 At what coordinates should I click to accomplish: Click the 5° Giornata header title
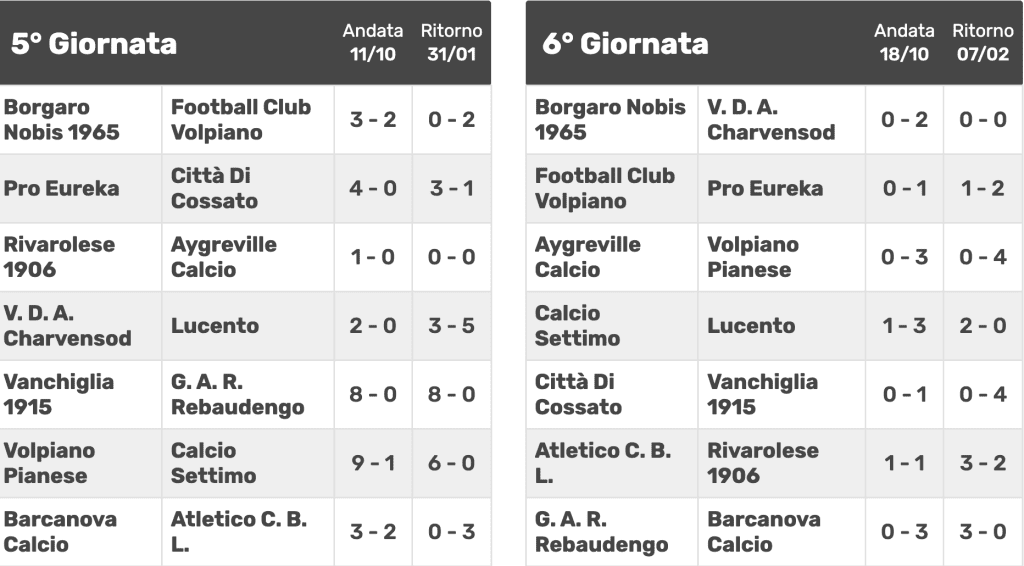[x=94, y=44]
